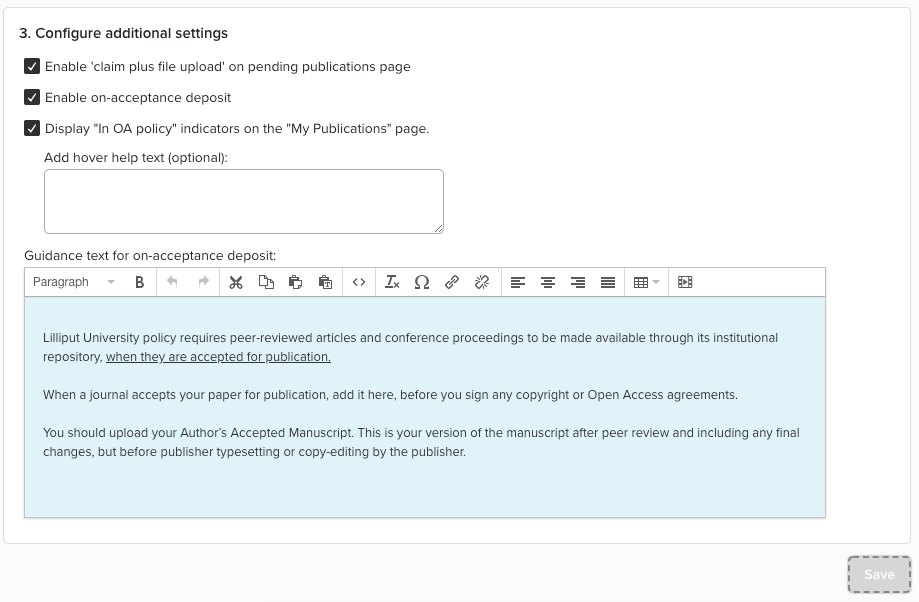Image resolution: width=919 pixels, height=602 pixels.
Task: Open the Paragraph format dropdown
Action: coord(74,282)
